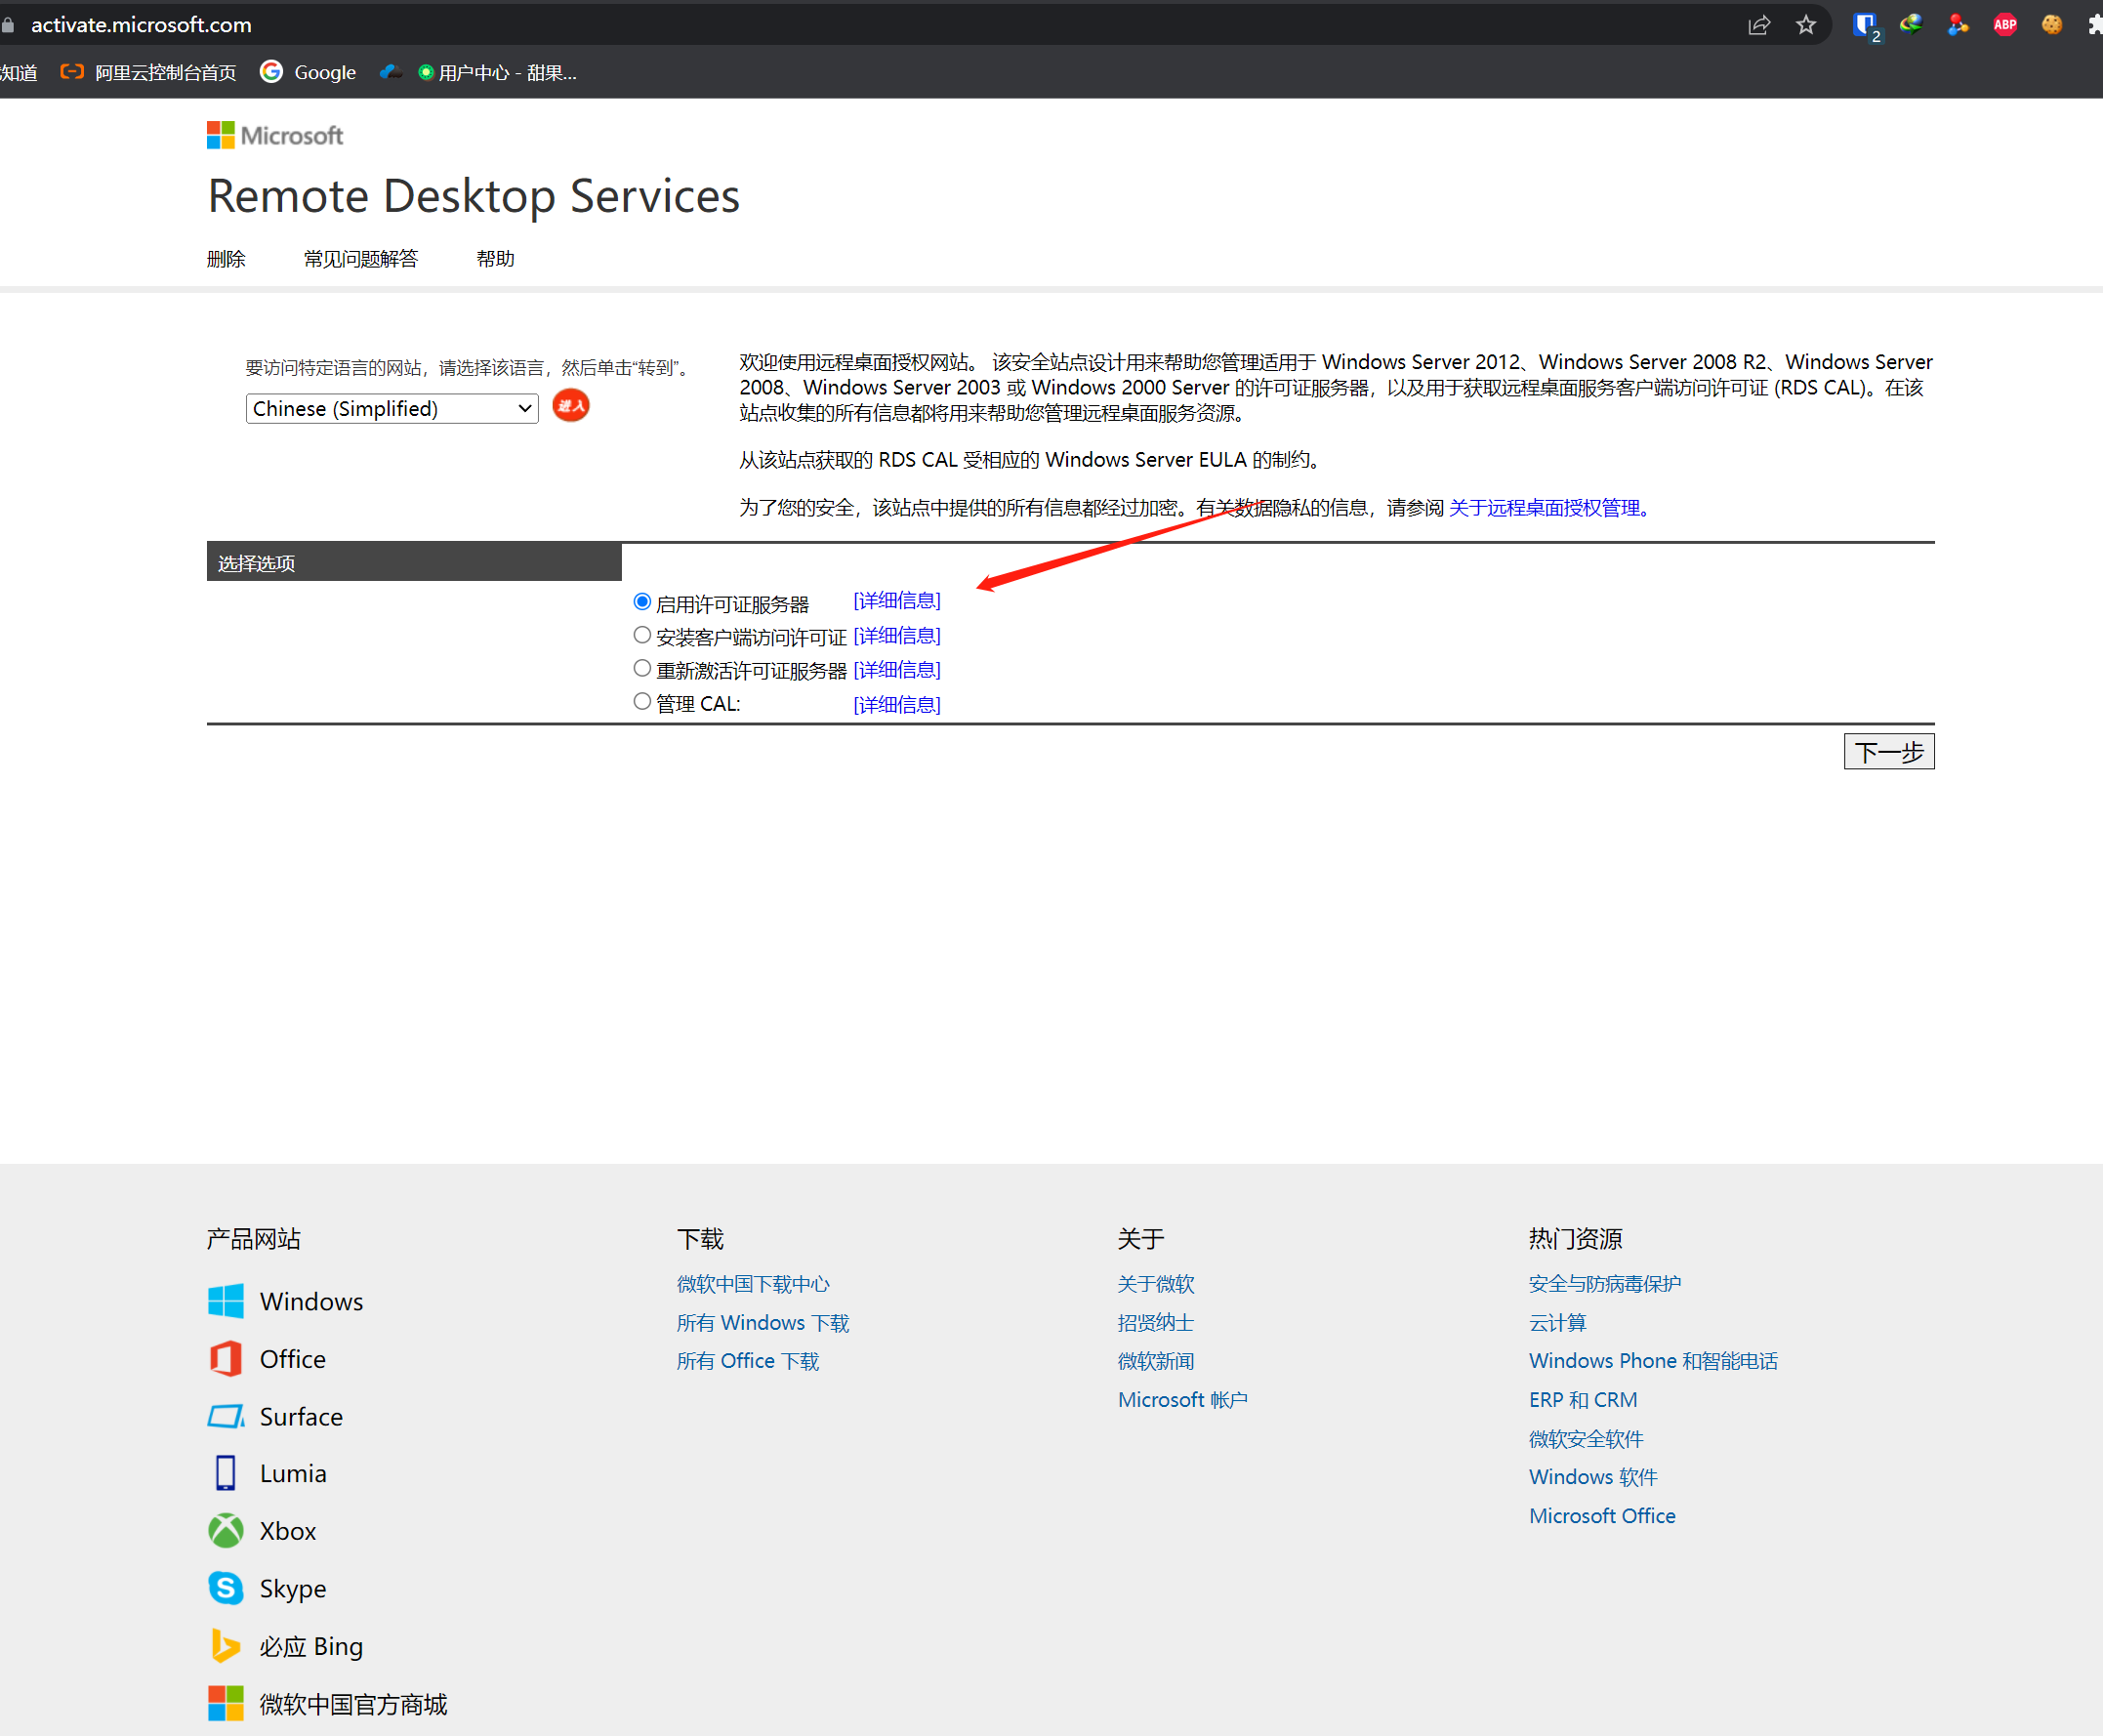Click the 删除 menu item
This screenshot has height=1736, width=2103.
tap(226, 259)
